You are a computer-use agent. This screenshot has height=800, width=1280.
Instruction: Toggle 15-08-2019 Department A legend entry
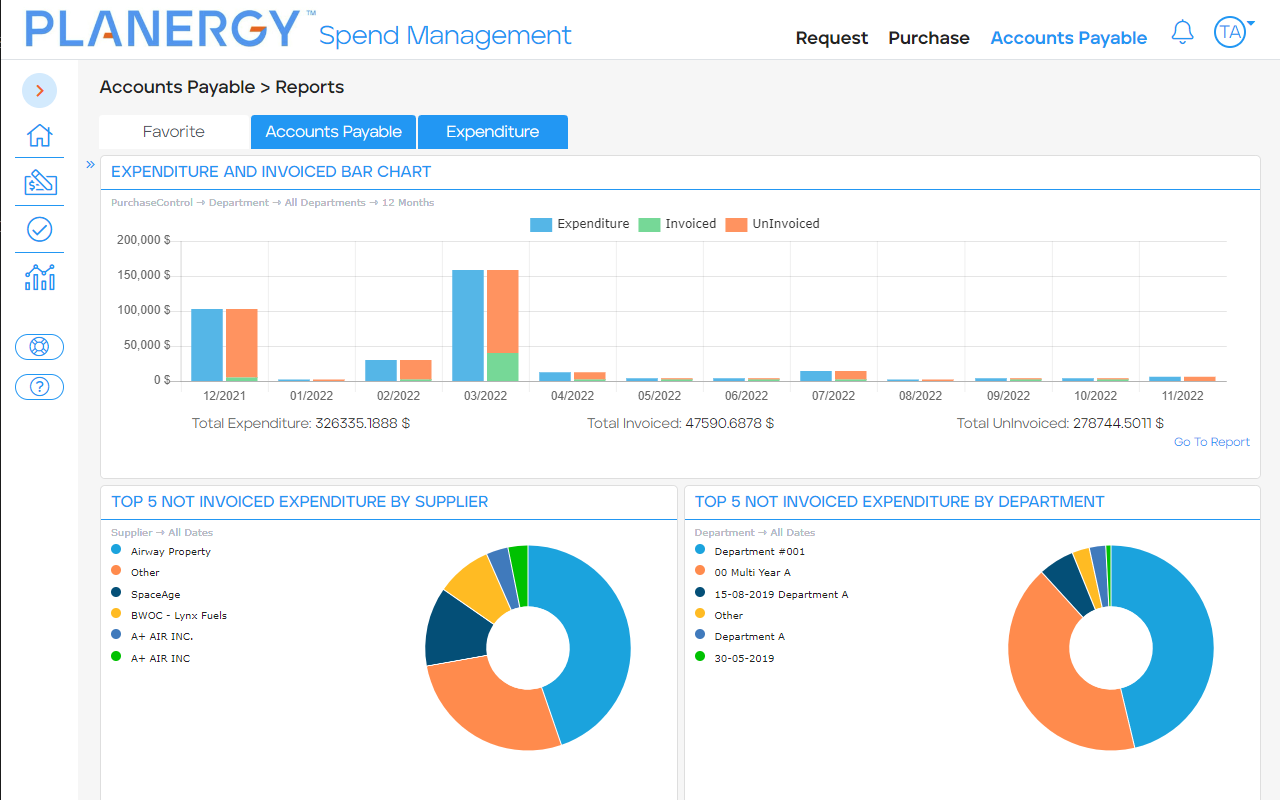point(771,594)
